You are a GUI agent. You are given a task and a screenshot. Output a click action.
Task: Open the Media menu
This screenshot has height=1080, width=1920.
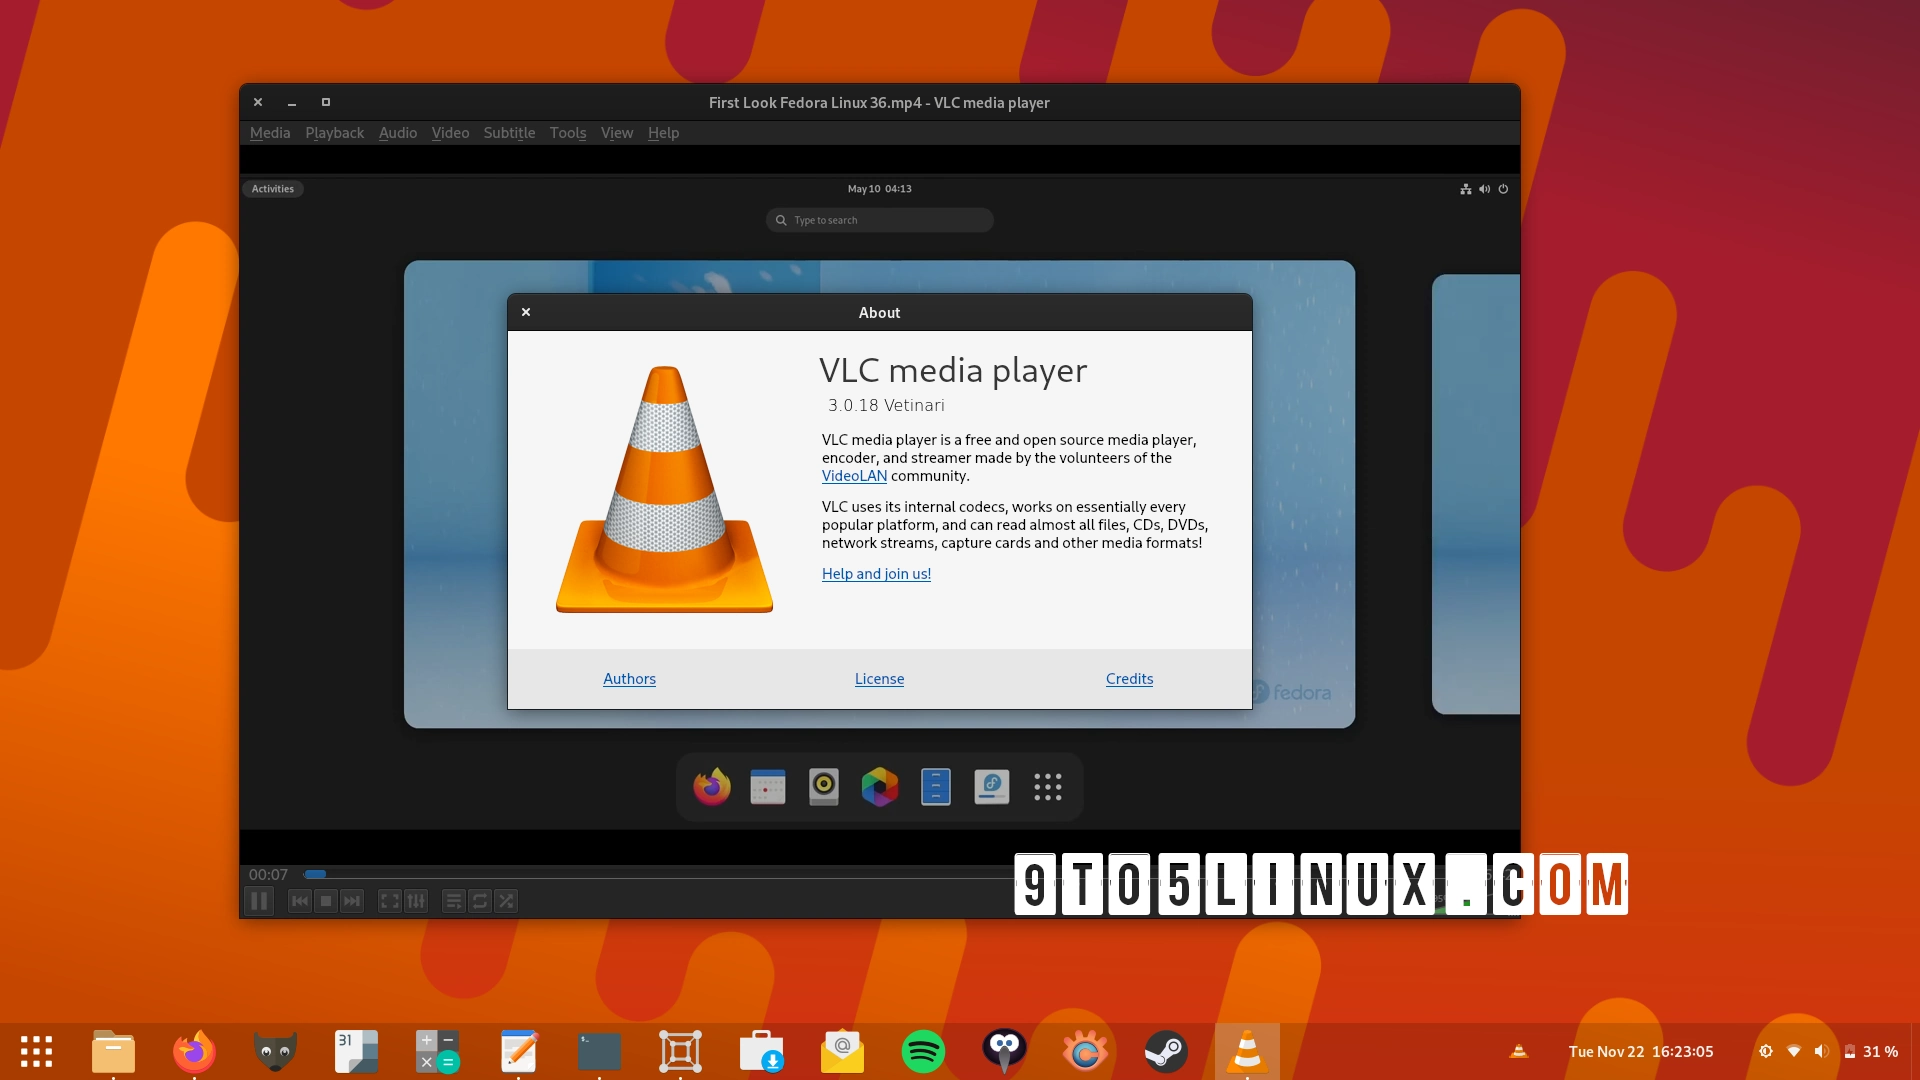[269, 133]
